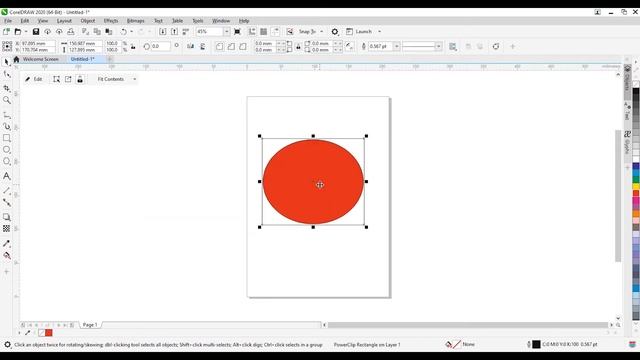Open the zoom level dropdown

coord(227,31)
